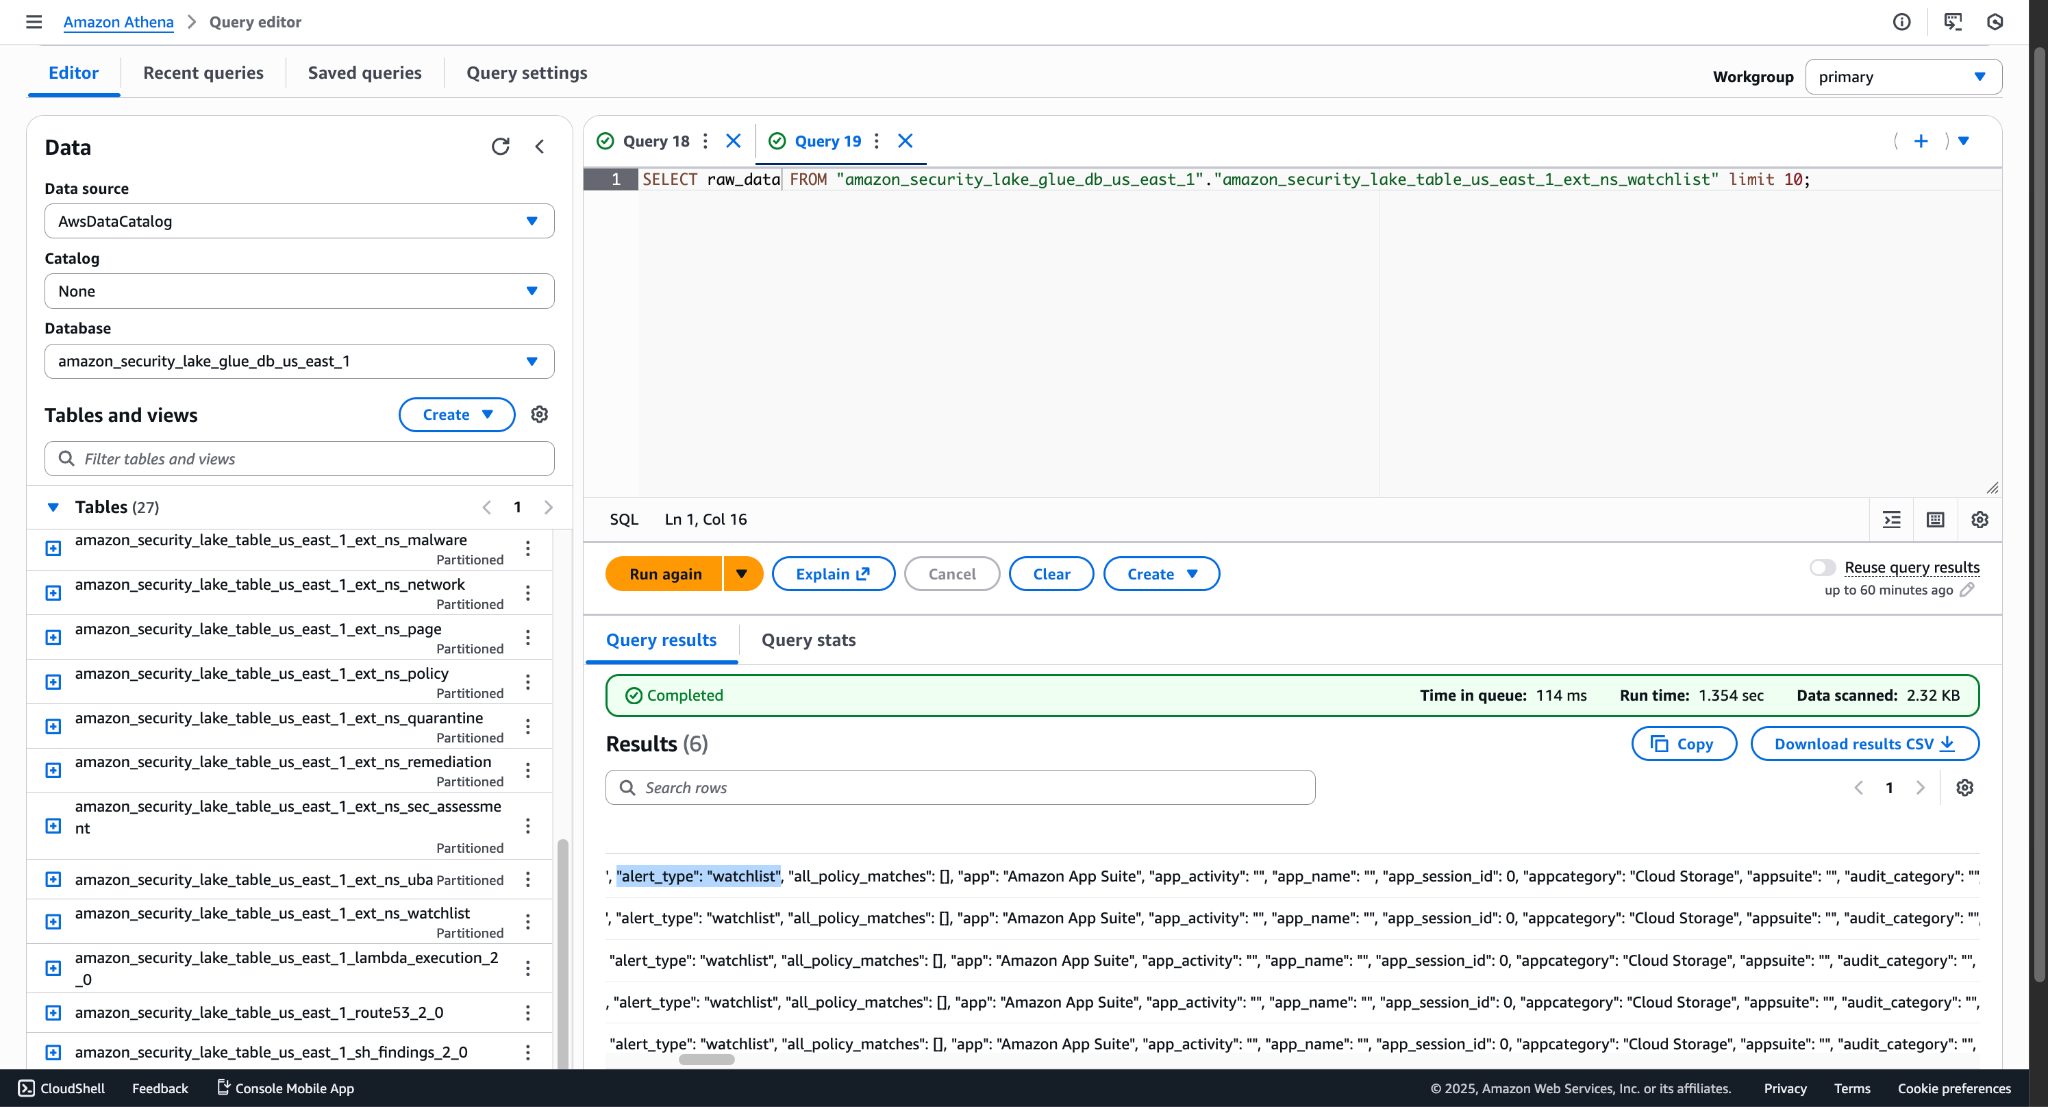This screenshot has height=1107, width=2048.
Task: Open actions menu for route53_2_0 table
Action: click(528, 1013)
